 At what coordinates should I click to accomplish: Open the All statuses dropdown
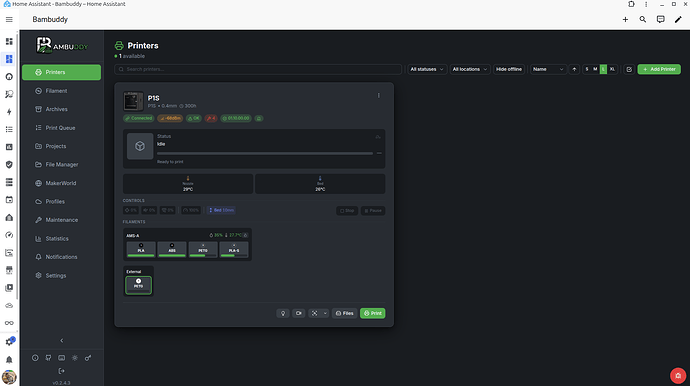[427, 69]
